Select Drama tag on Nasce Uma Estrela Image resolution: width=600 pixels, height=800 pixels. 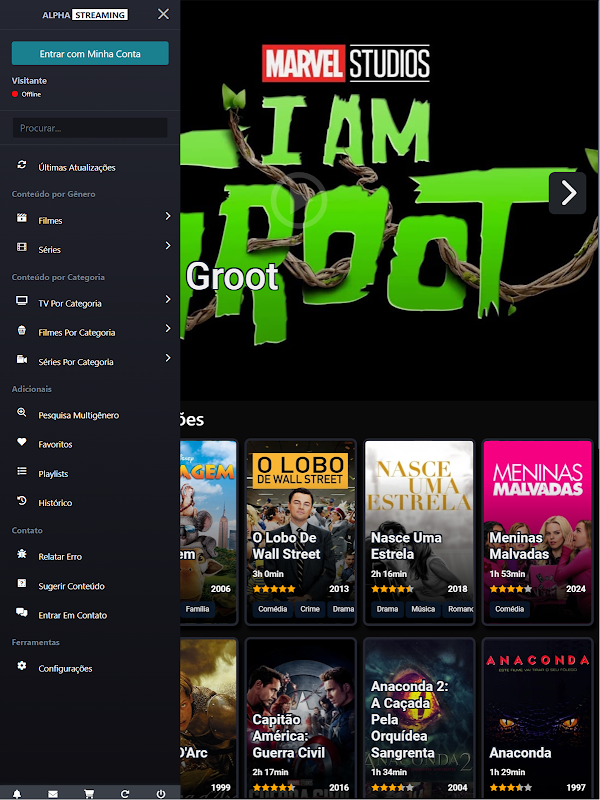point(387,609)
